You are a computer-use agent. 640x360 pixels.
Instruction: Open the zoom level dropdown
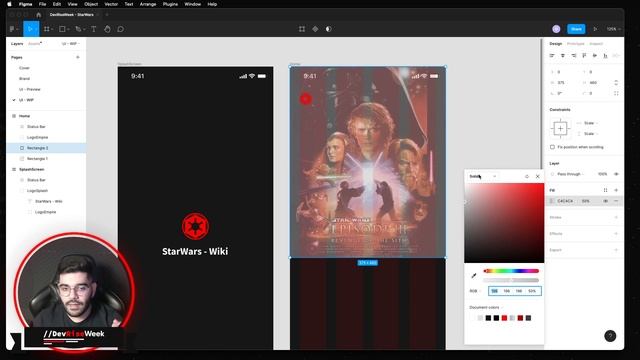pos(613,29)
